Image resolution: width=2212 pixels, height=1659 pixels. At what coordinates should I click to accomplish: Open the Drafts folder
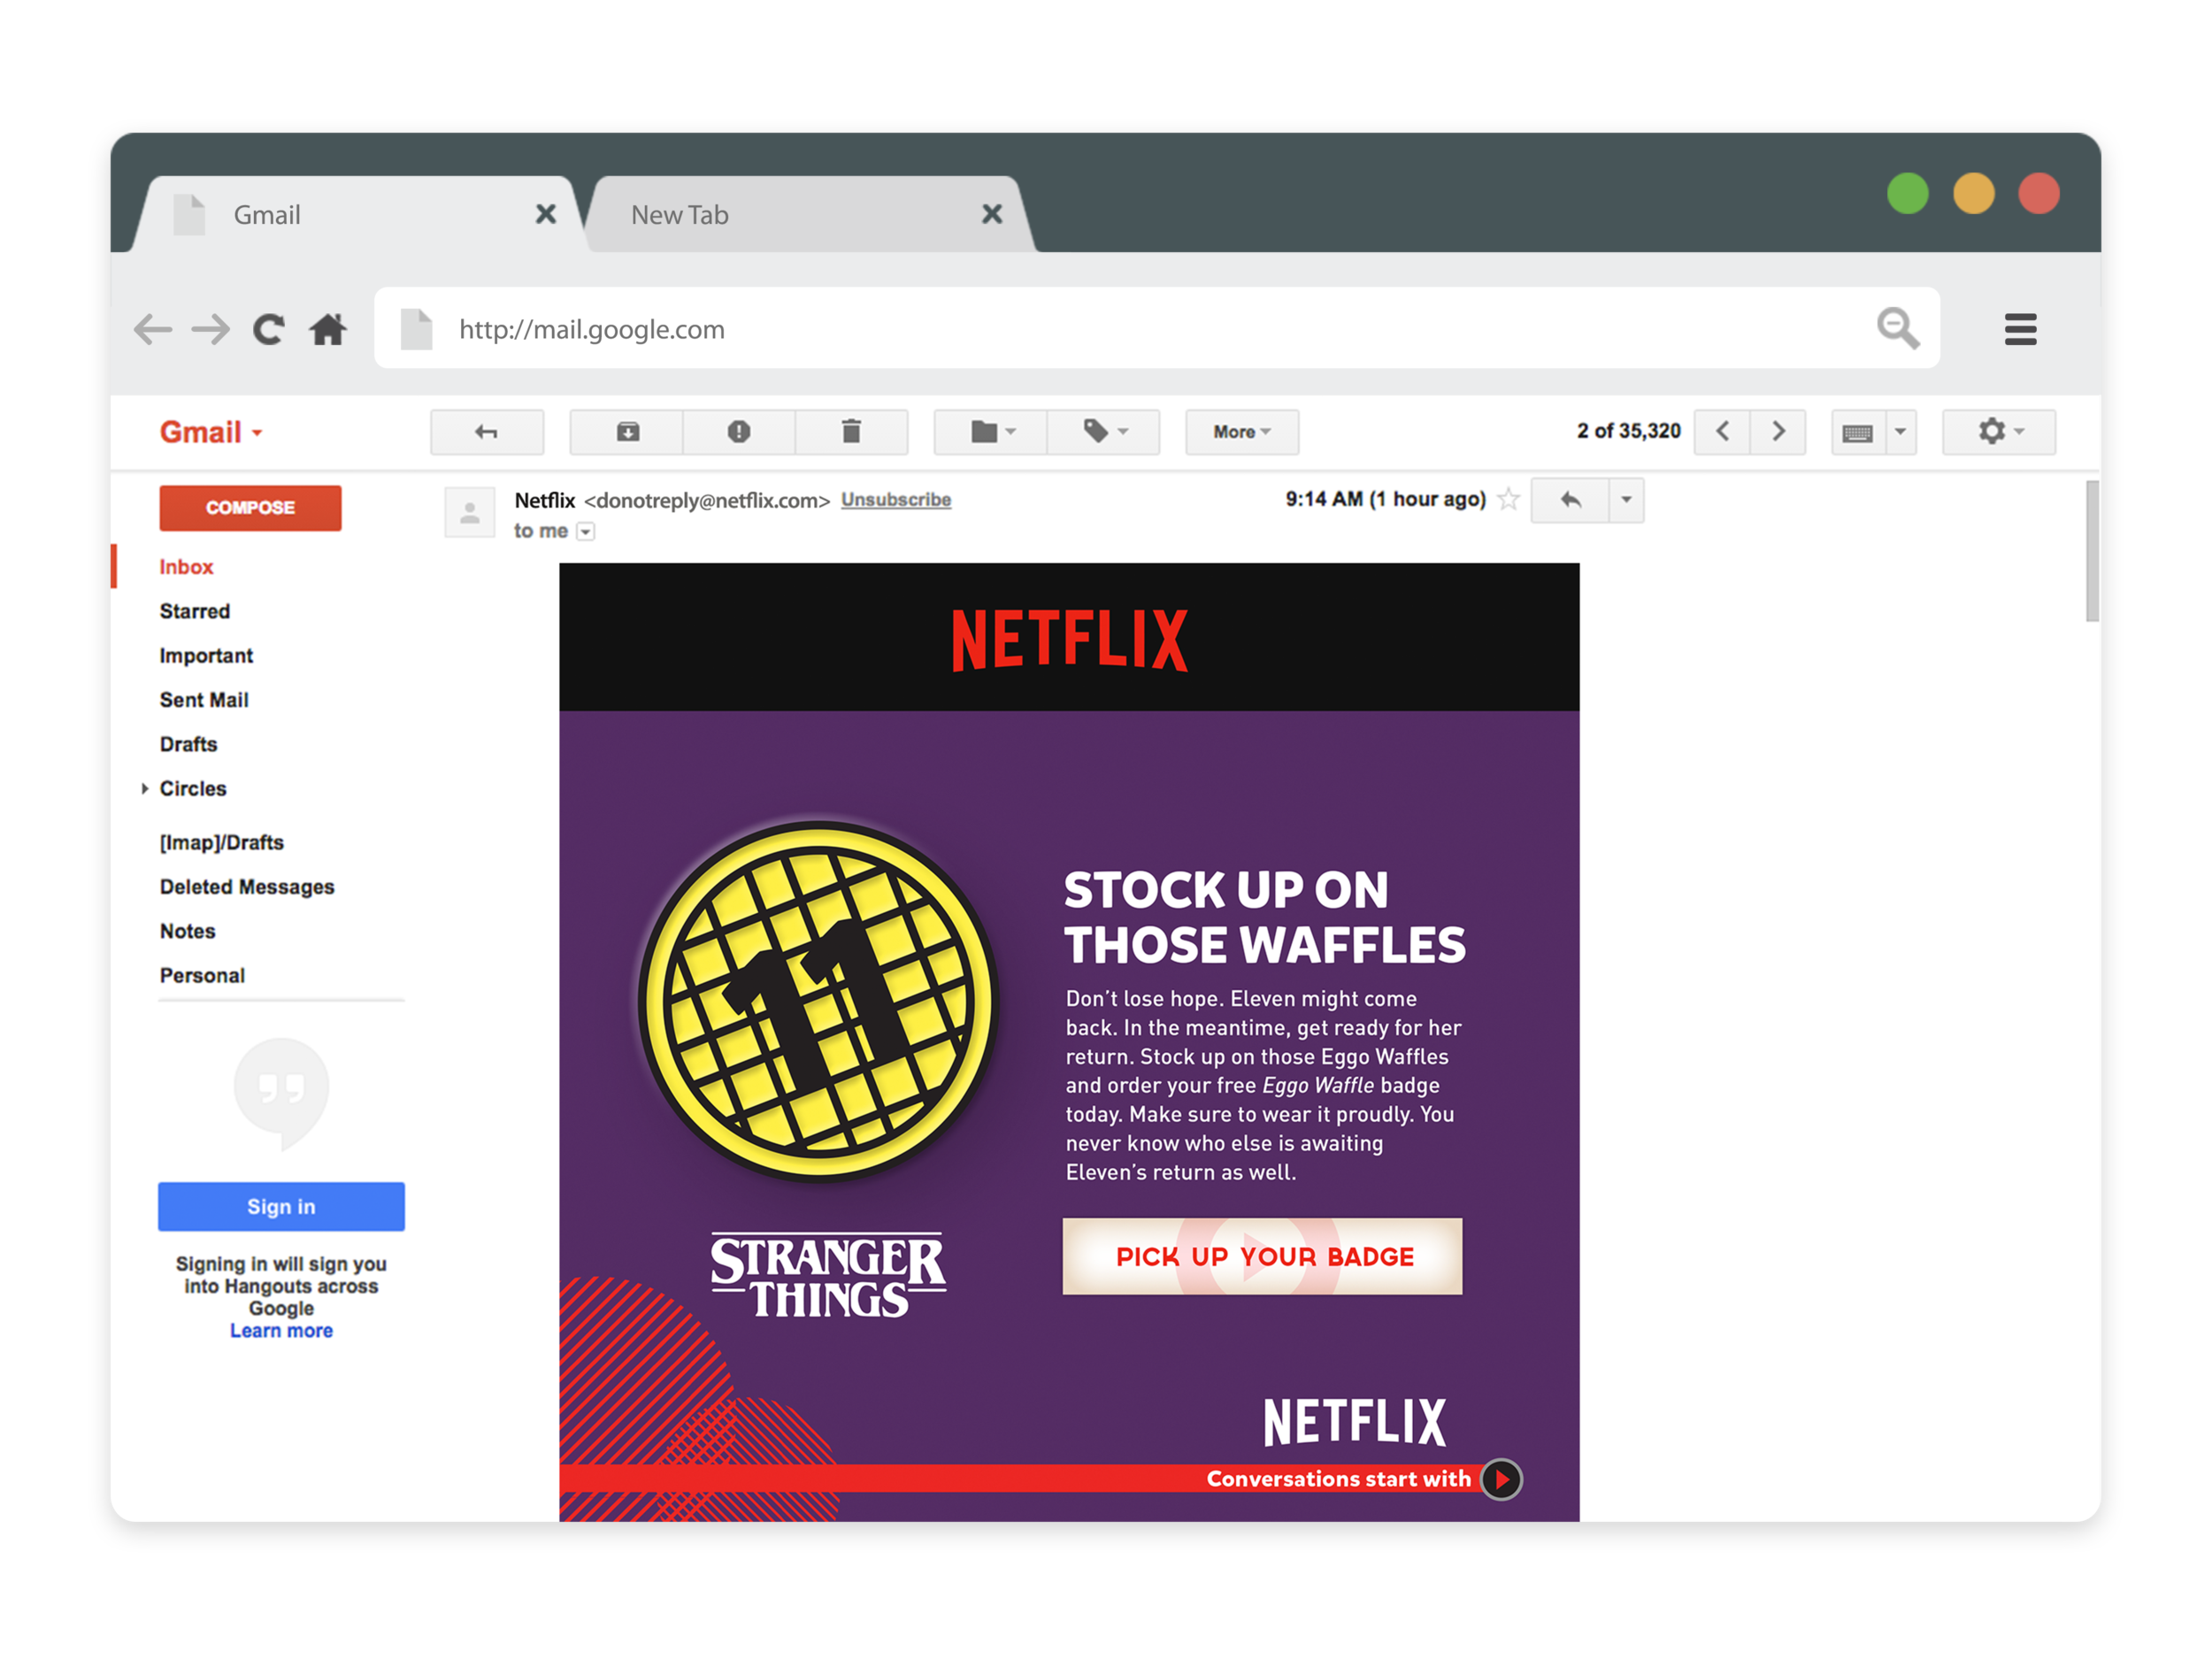point(188,744)
